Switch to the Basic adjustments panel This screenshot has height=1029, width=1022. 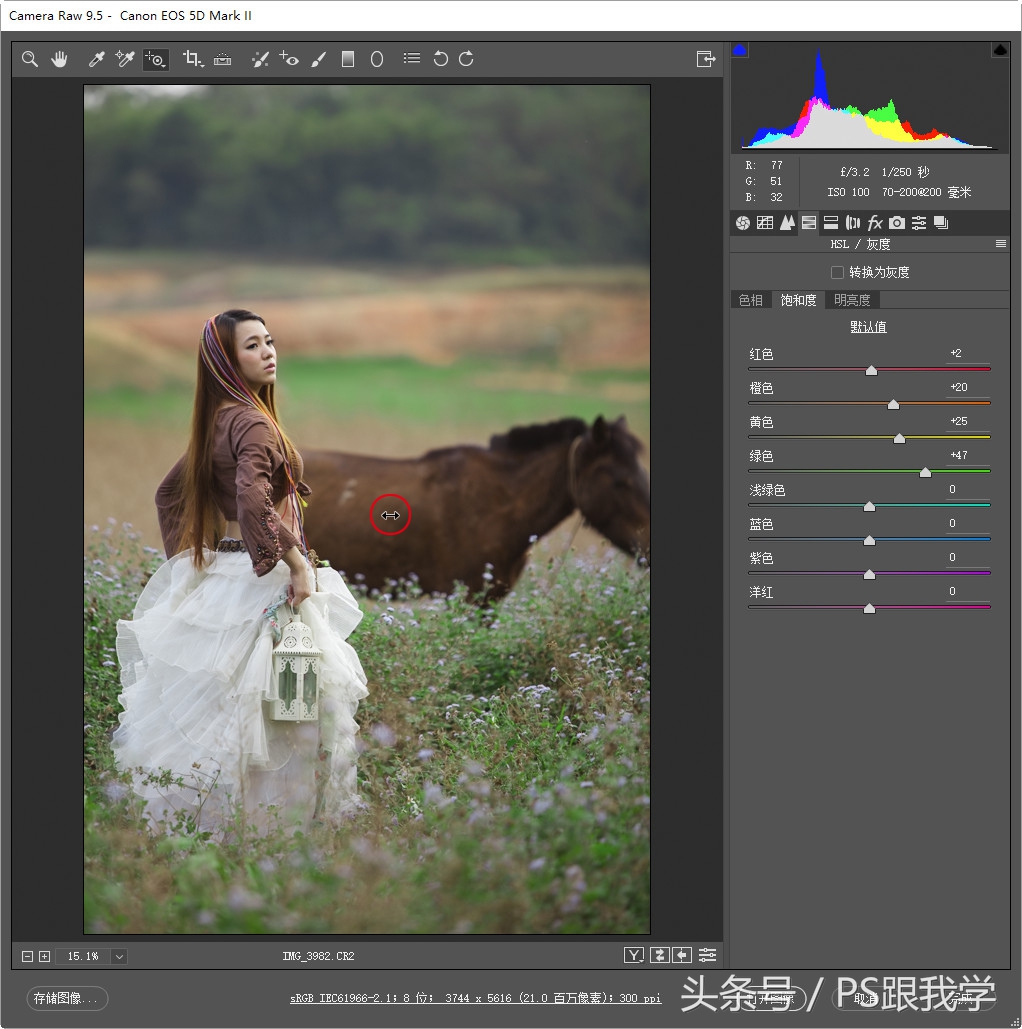point(742,222)
